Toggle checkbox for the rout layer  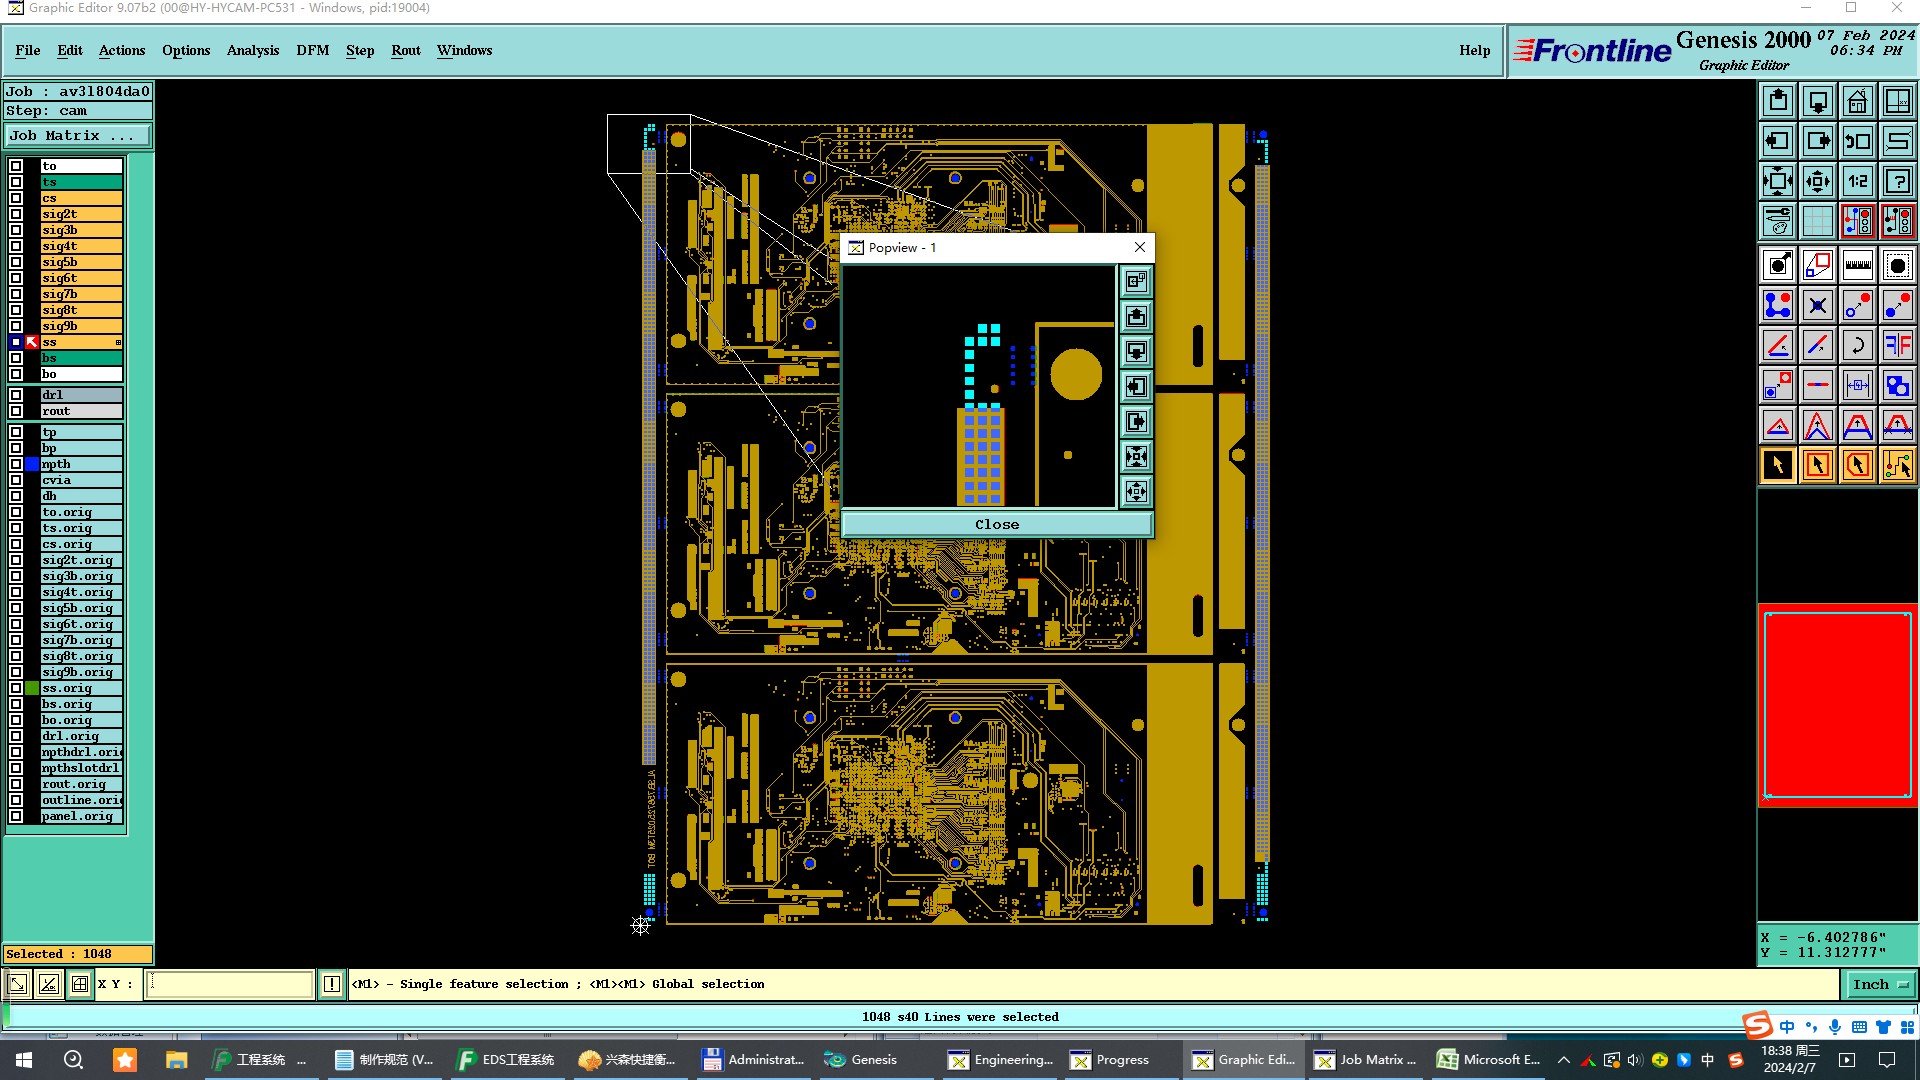[x=16, y=411]
